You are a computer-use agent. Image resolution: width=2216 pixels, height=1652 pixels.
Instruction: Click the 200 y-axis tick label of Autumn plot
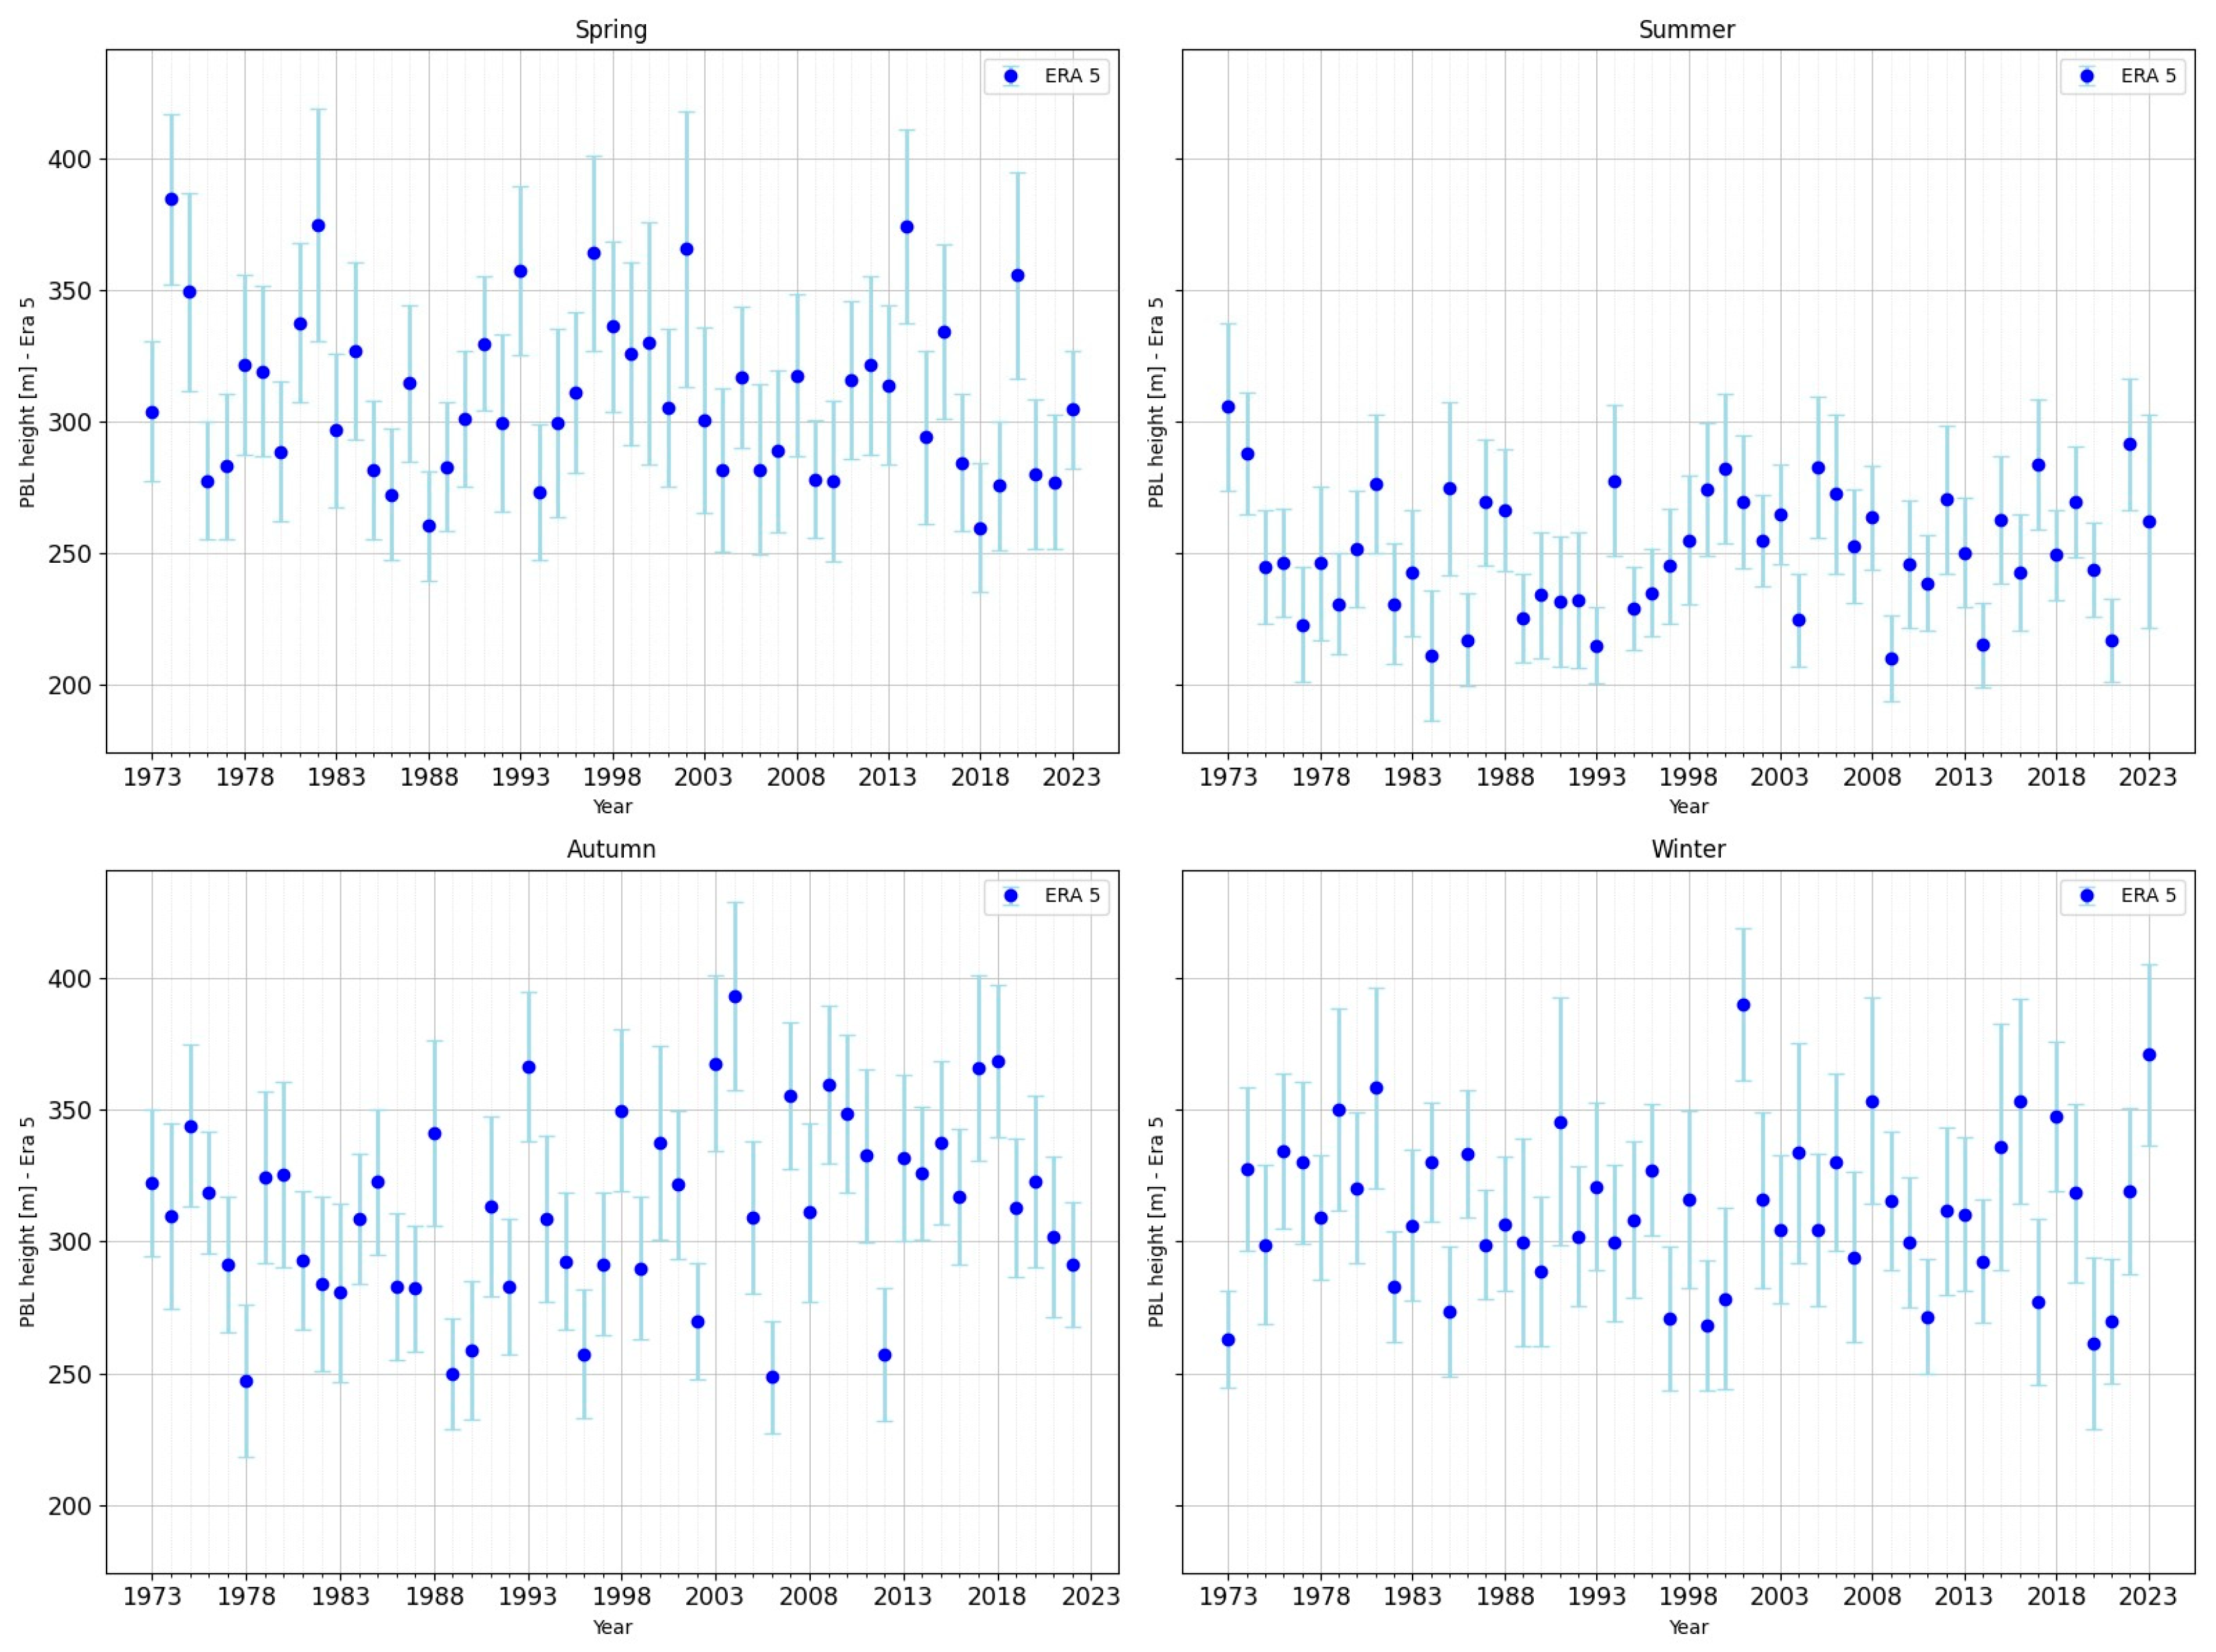tap(69, 1506)
